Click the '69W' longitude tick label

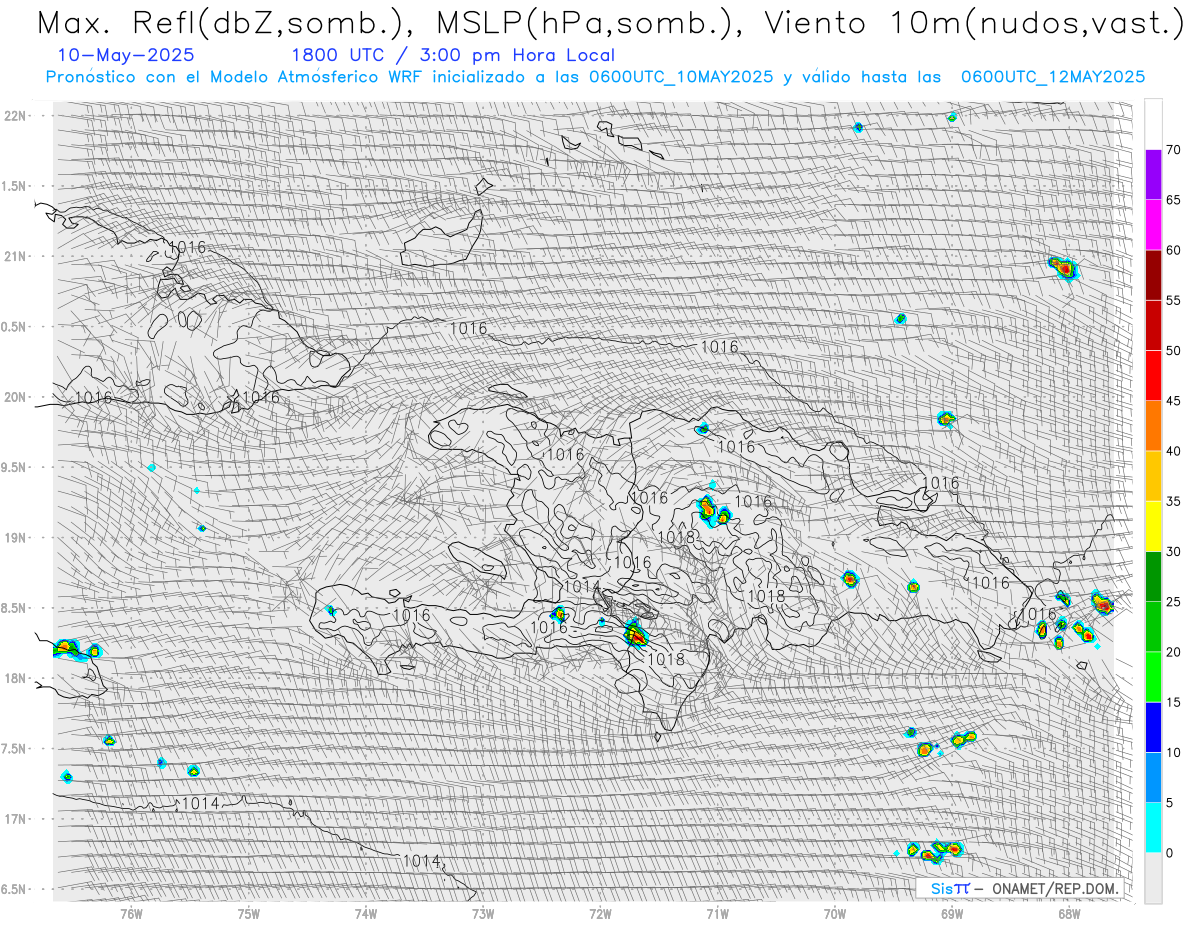952,913
